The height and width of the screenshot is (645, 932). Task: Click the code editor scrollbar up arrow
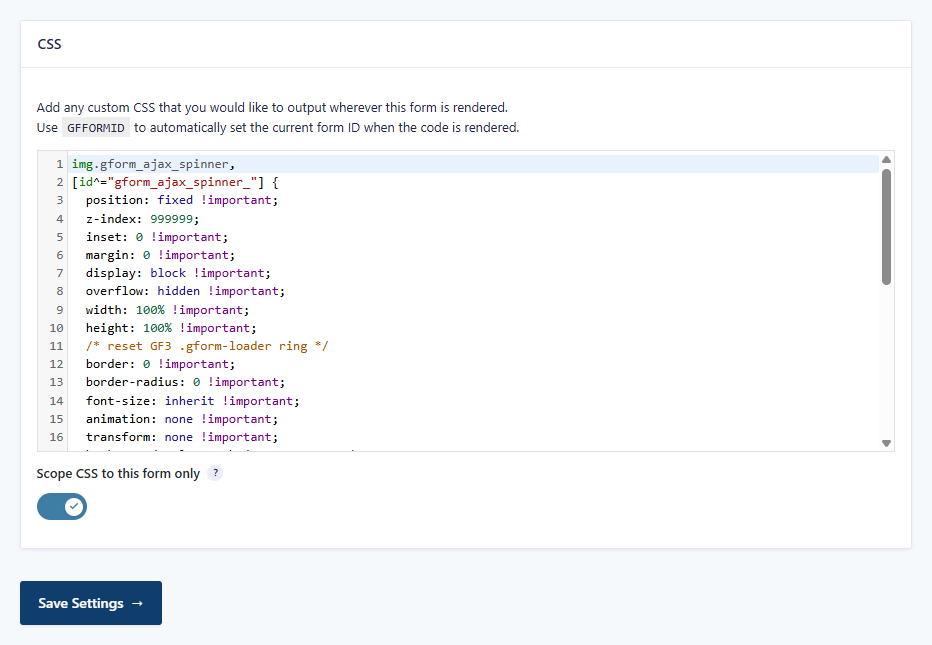(886, 159)
